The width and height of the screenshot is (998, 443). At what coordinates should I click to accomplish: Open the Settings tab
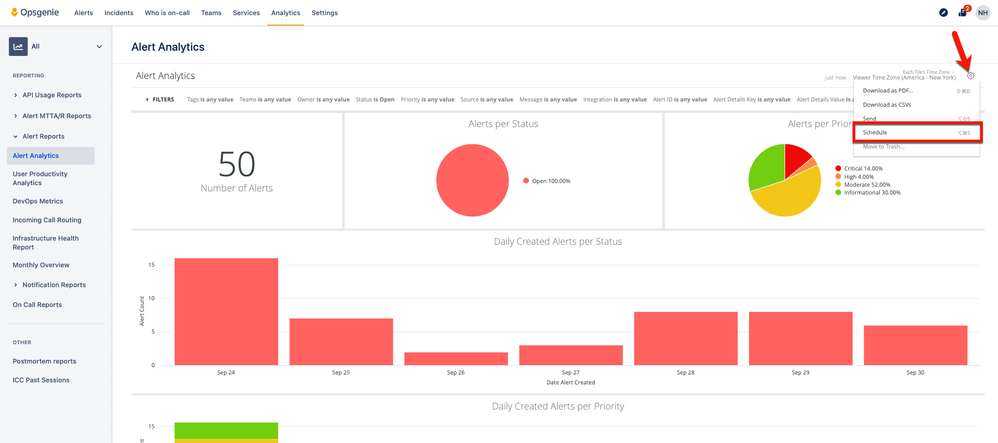pyautogui.click(x=325, y=13)
